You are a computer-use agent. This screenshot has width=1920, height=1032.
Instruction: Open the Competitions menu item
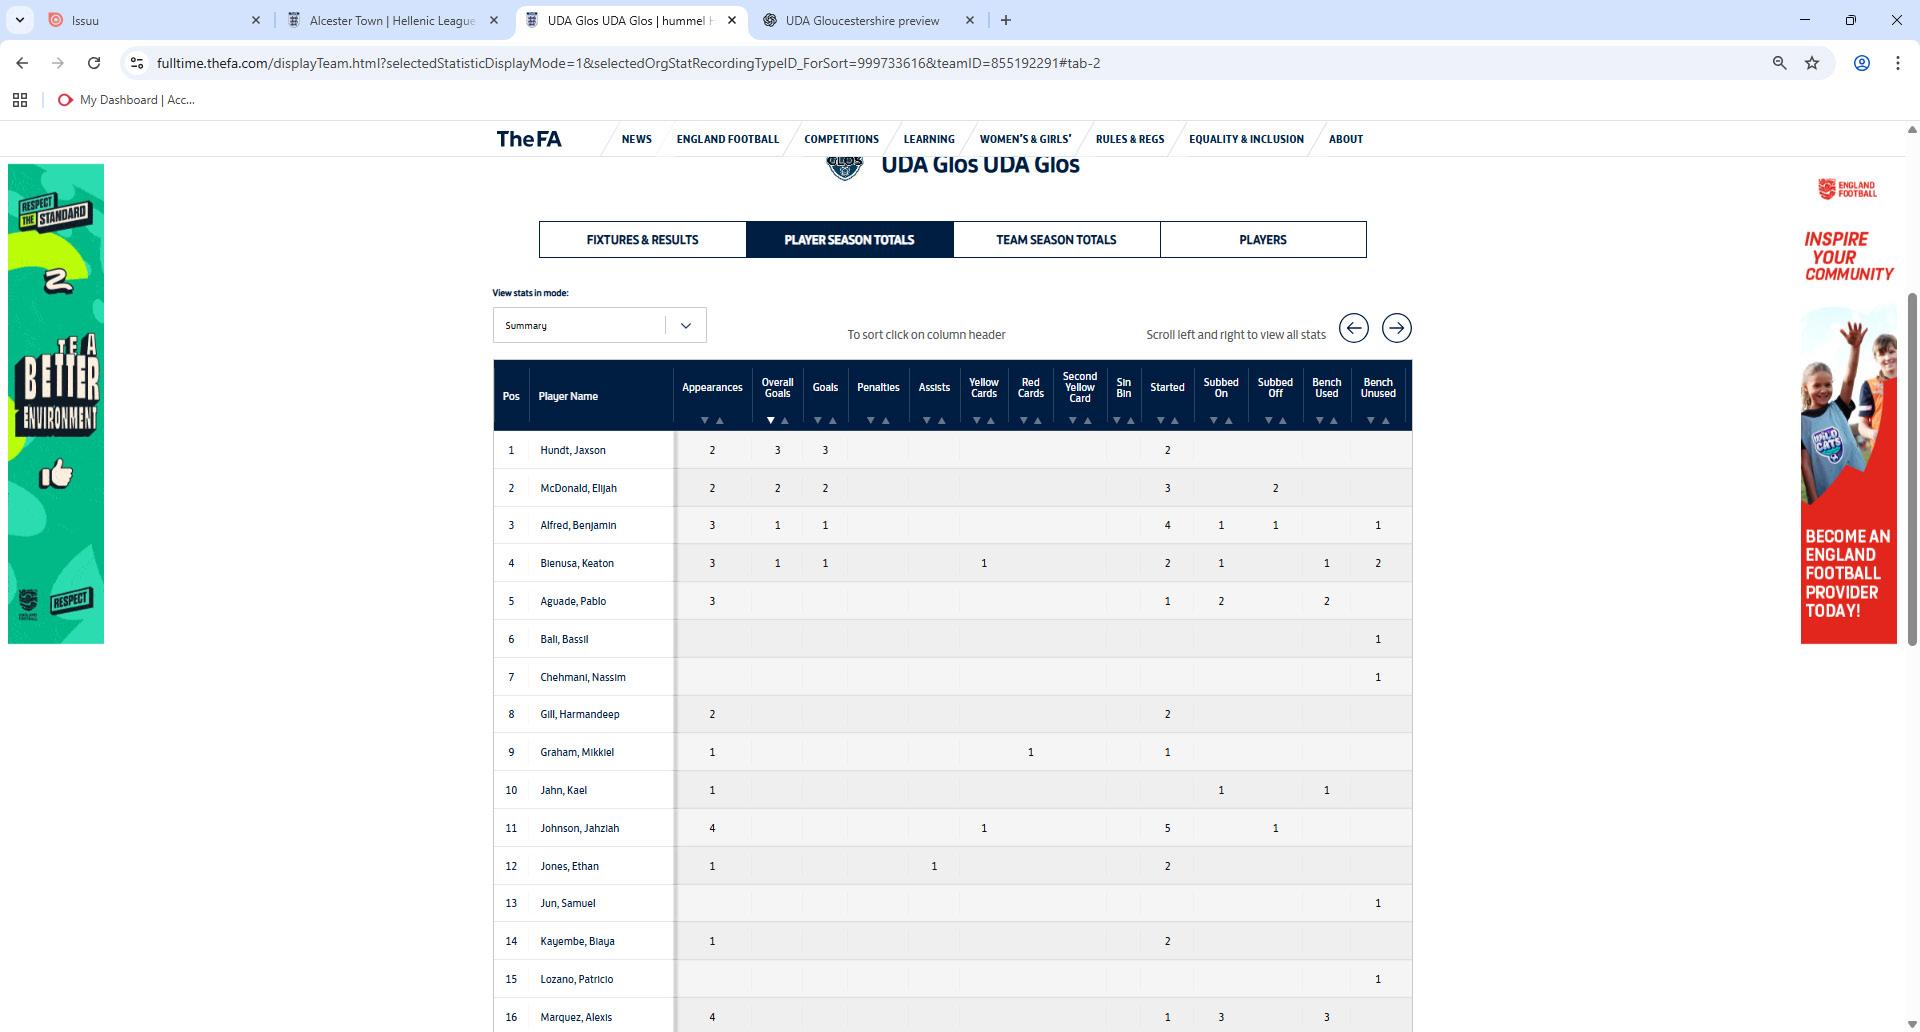(x=841, y=139)
